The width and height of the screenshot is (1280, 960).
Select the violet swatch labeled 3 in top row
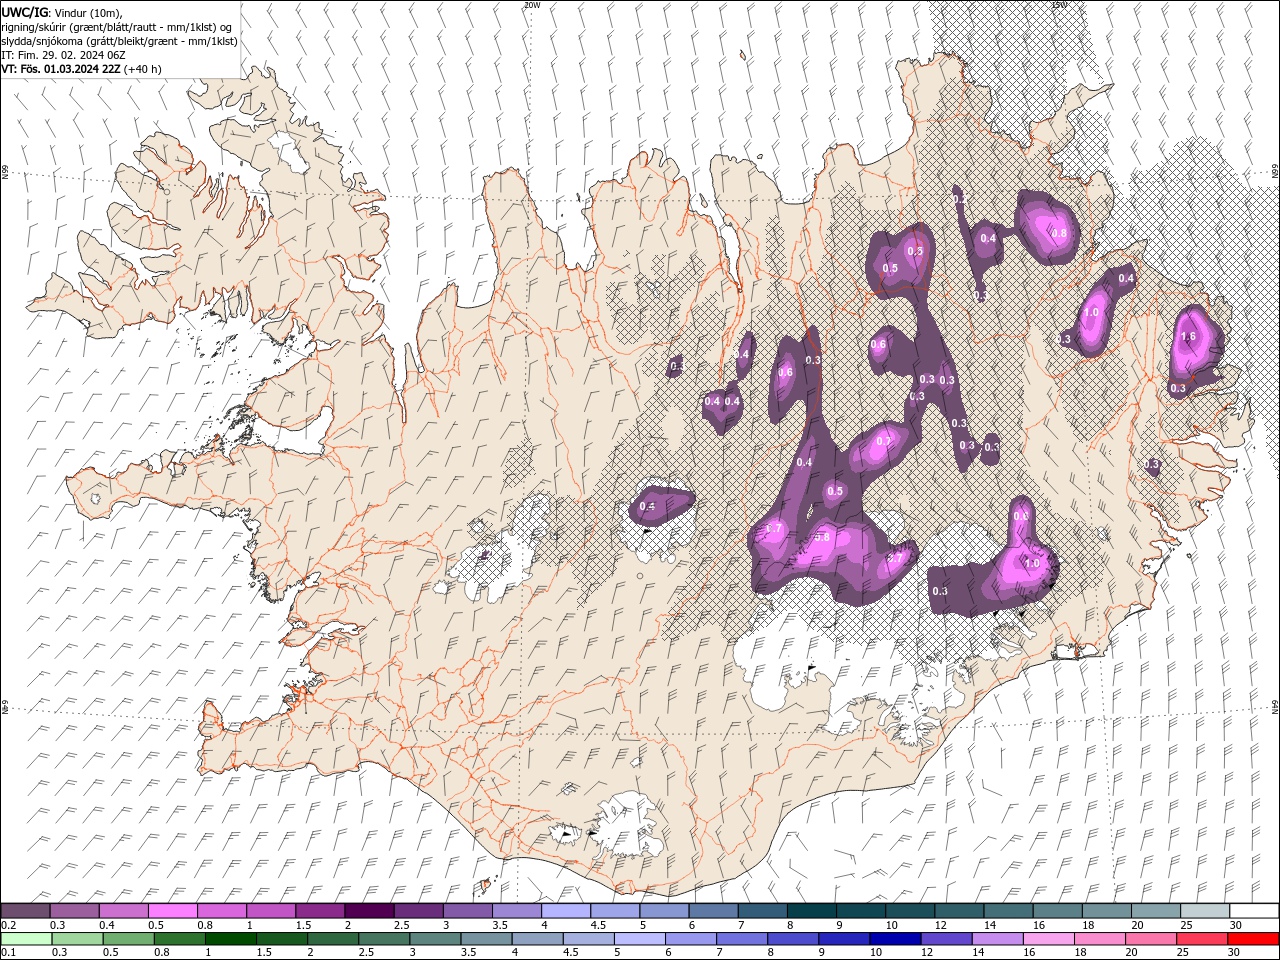point(468,911)
